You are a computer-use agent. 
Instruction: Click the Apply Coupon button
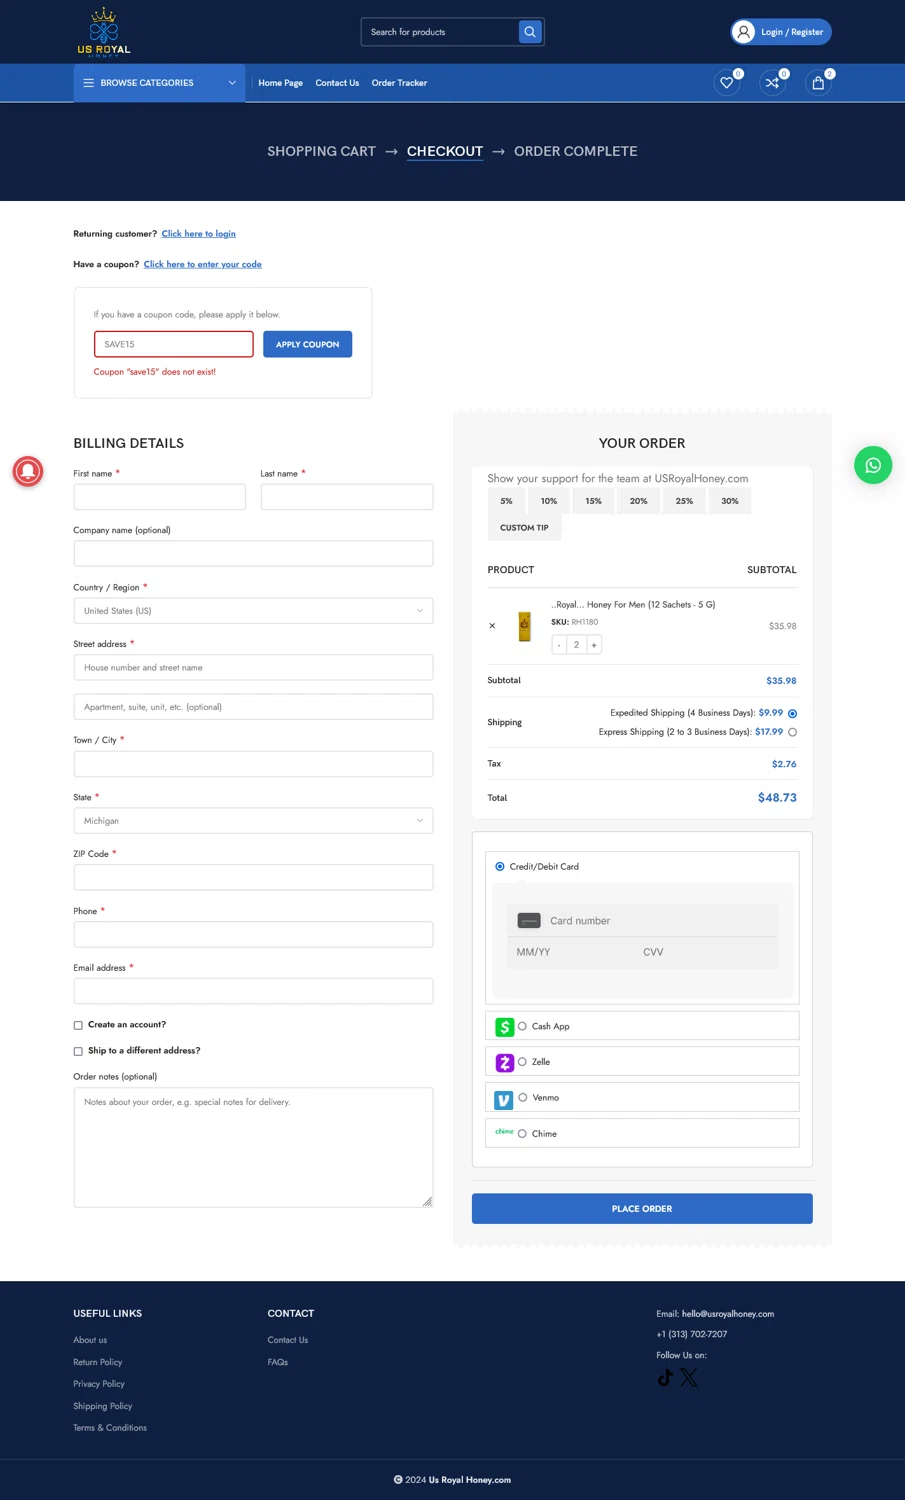pyautogui.click(x=307, y=344)
